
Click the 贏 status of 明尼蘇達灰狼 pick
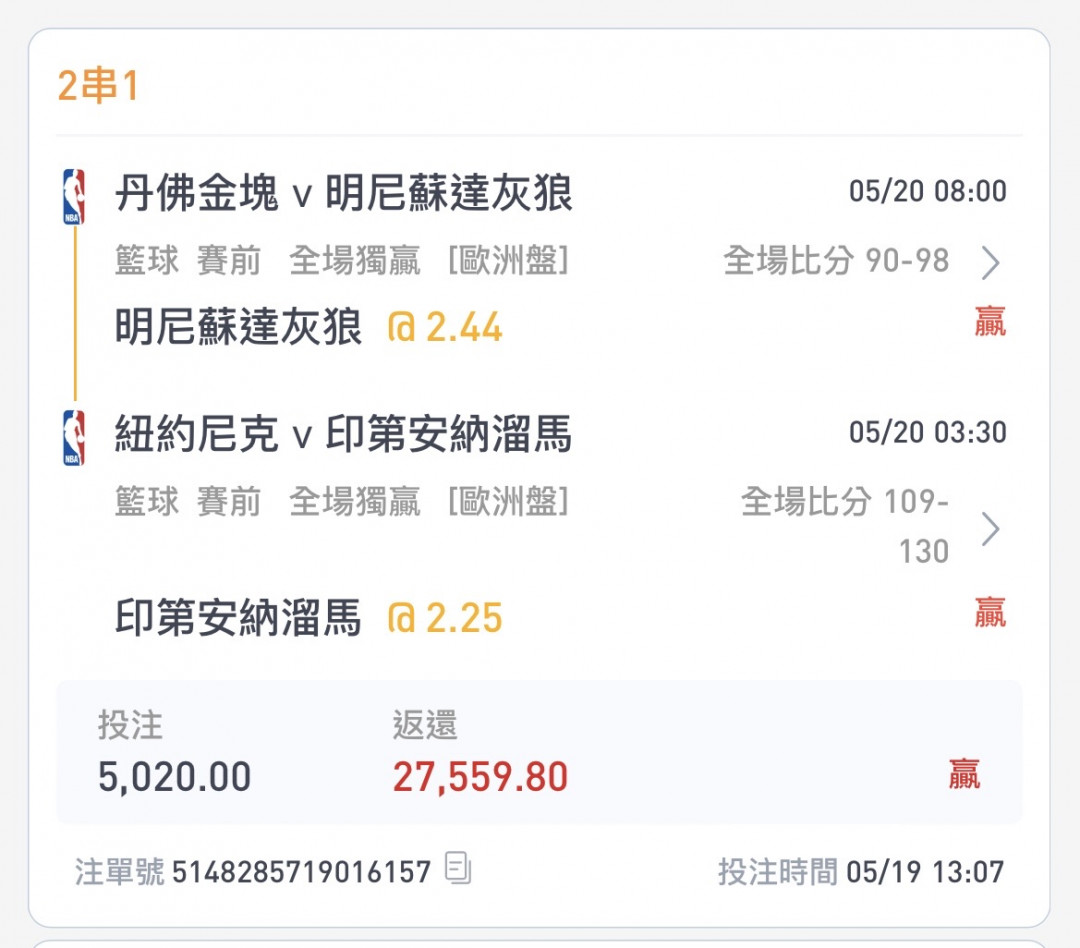pyautogui.click(x=989, y=322)
